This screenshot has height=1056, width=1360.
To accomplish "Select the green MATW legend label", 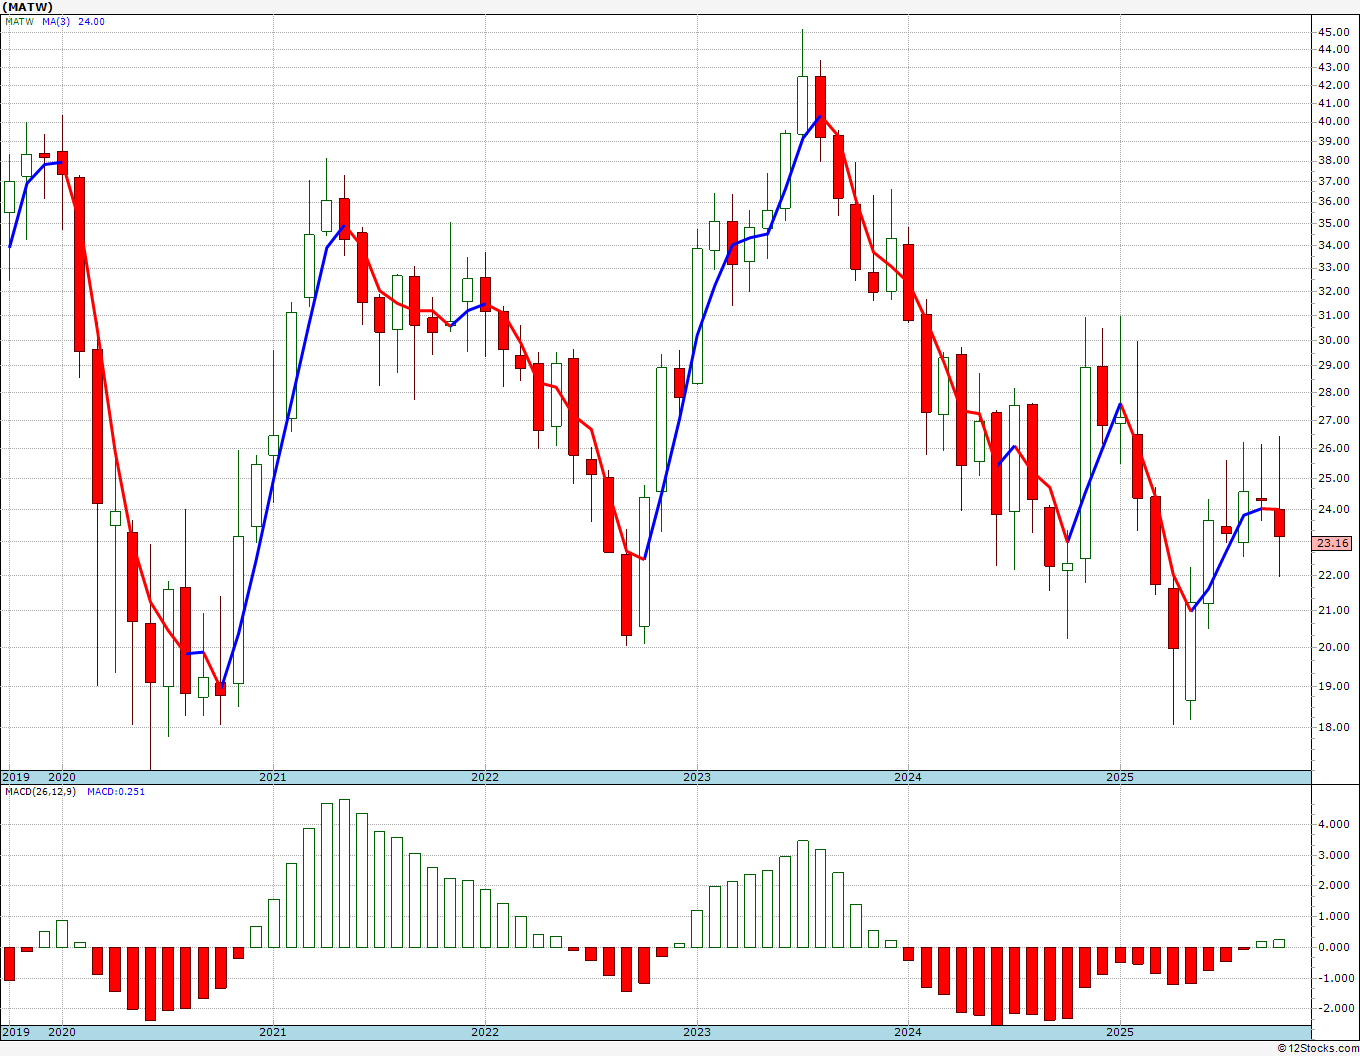I will pyautogui.click(x=19, y=21).
